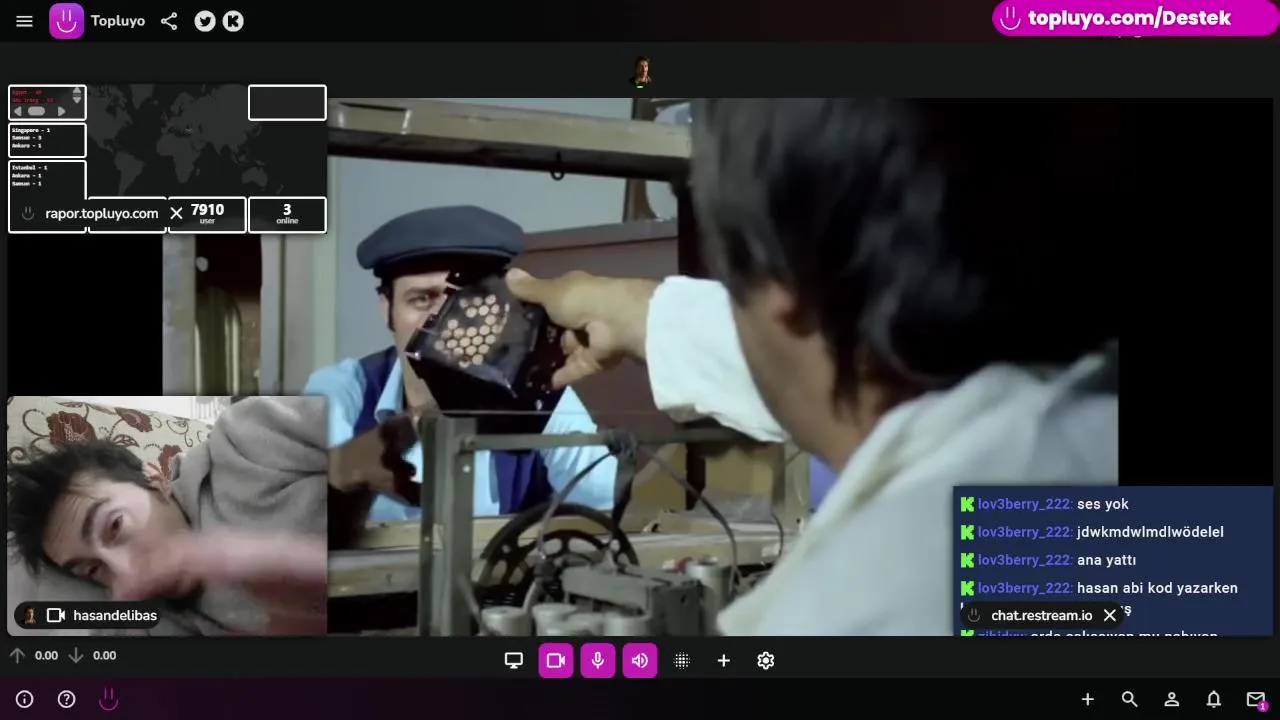Open the hamburger menu in the header

[x=25, y=21]
